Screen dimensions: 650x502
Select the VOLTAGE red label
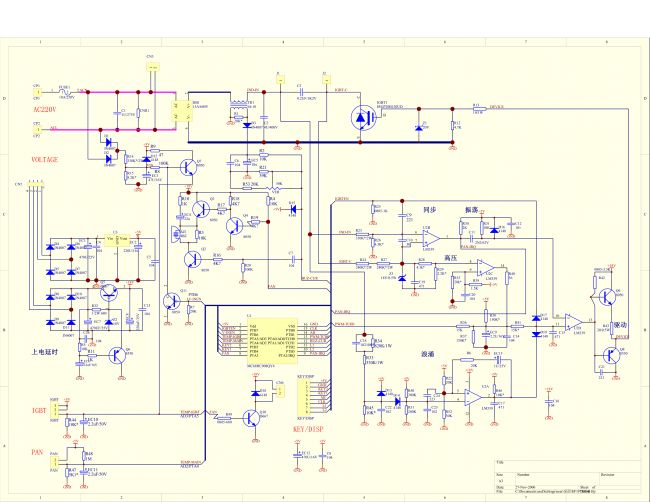pos(45,159)
